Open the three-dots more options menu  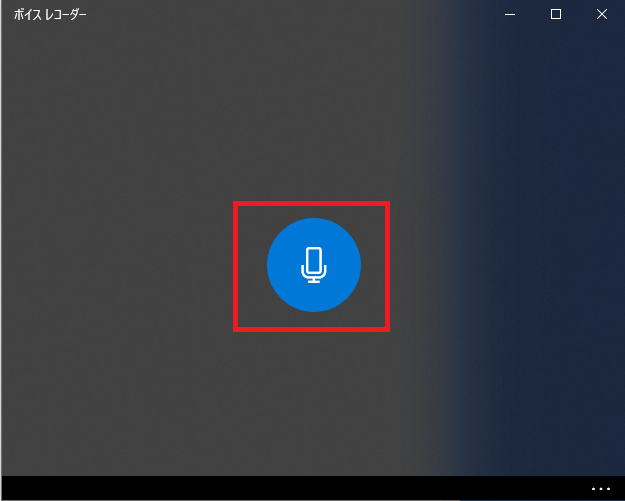601,489
